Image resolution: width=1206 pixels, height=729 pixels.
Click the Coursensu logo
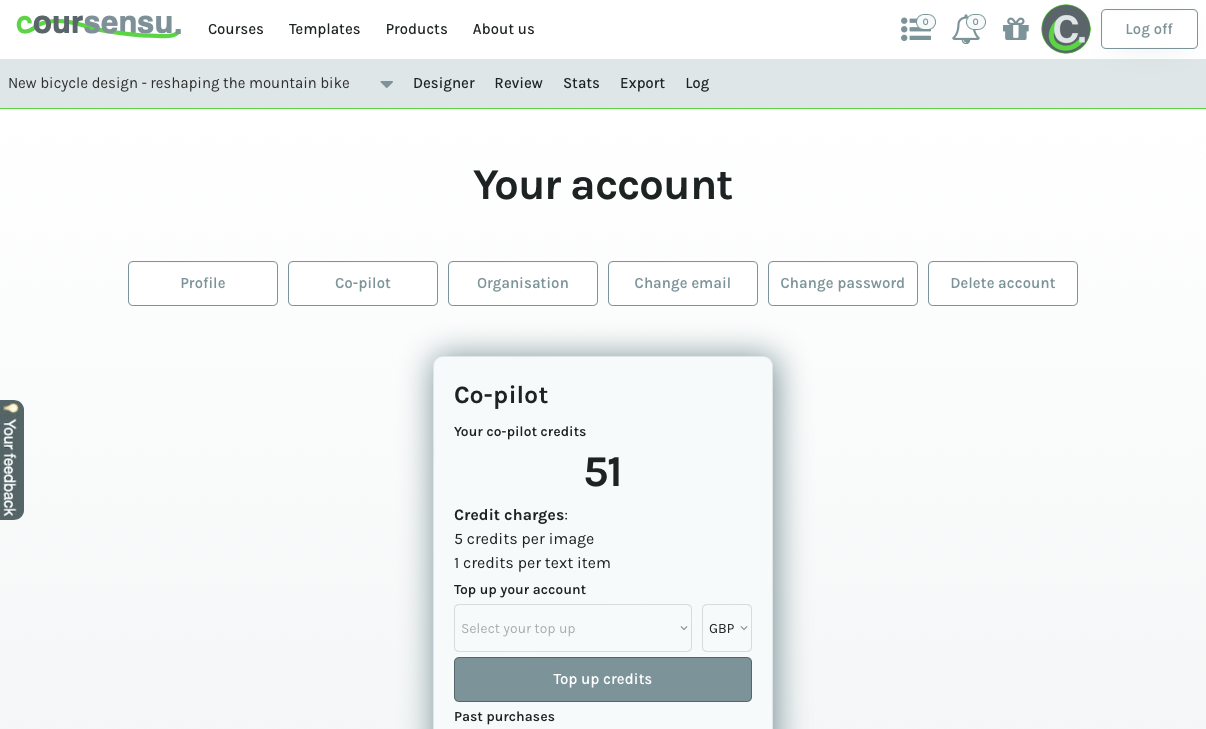tap(98, 26)
